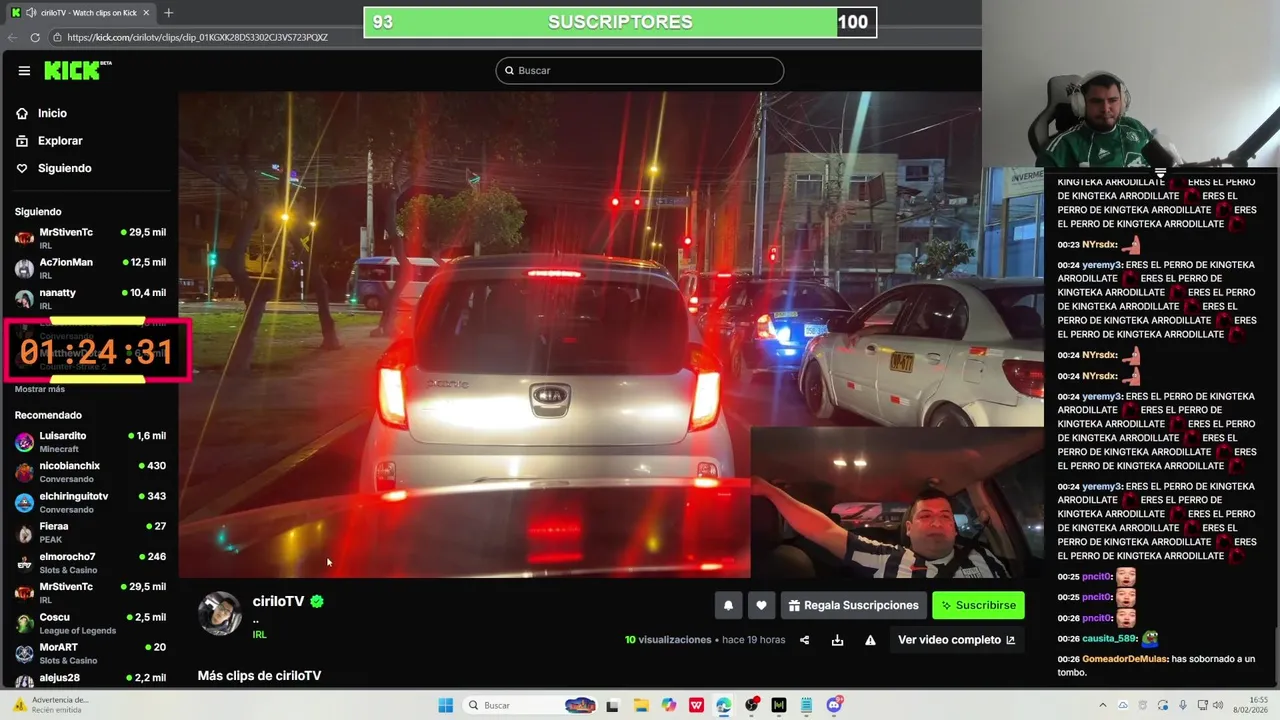The height and width of the screenshot is (720, 1280).
Task: Open the Discord taskbar icon
Action: coord(834,705)
